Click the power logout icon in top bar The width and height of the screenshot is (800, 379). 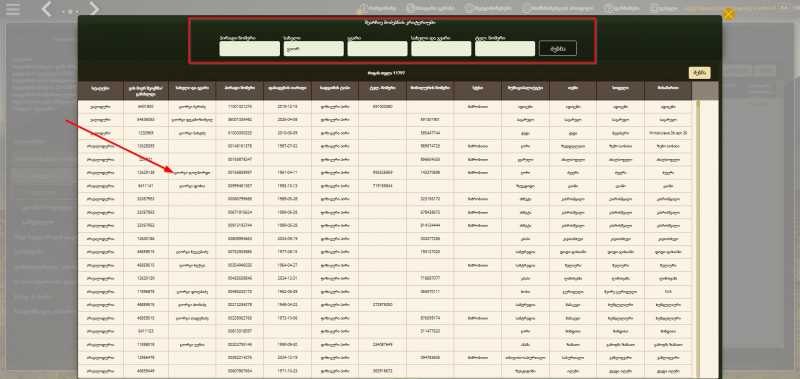tap(654, 8)
